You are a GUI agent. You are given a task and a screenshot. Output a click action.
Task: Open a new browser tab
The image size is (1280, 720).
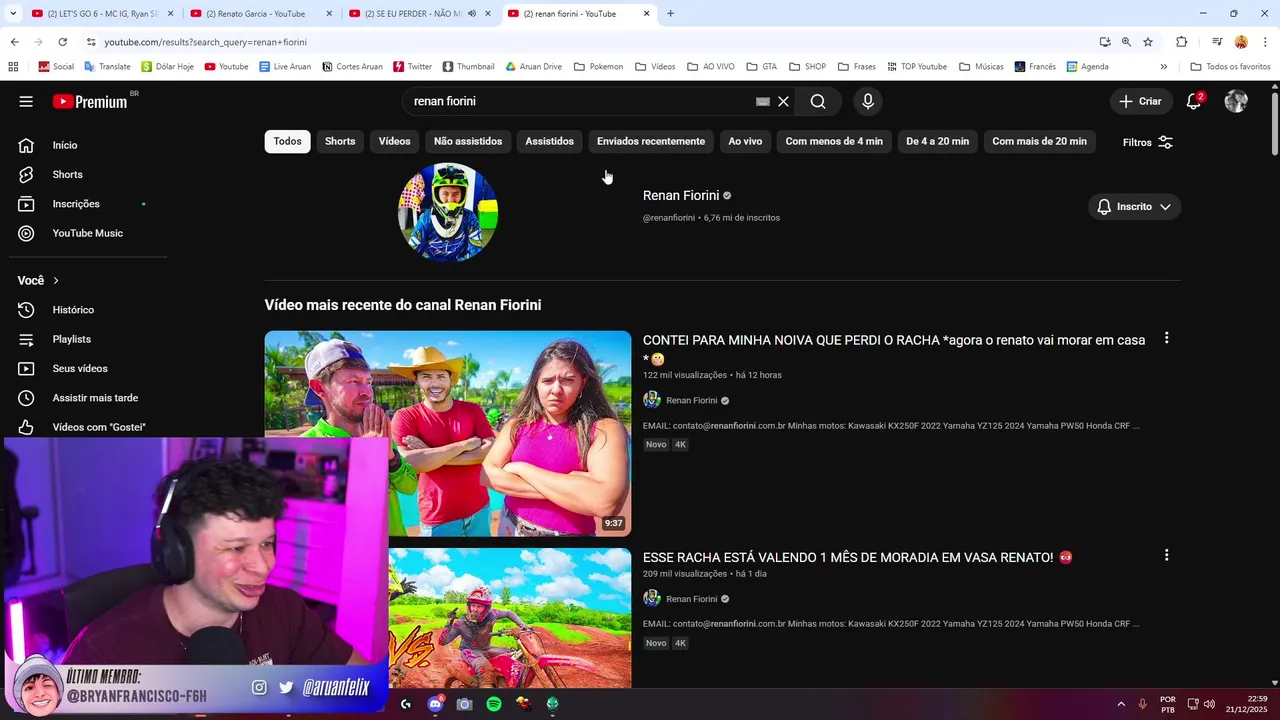(670, 13)
